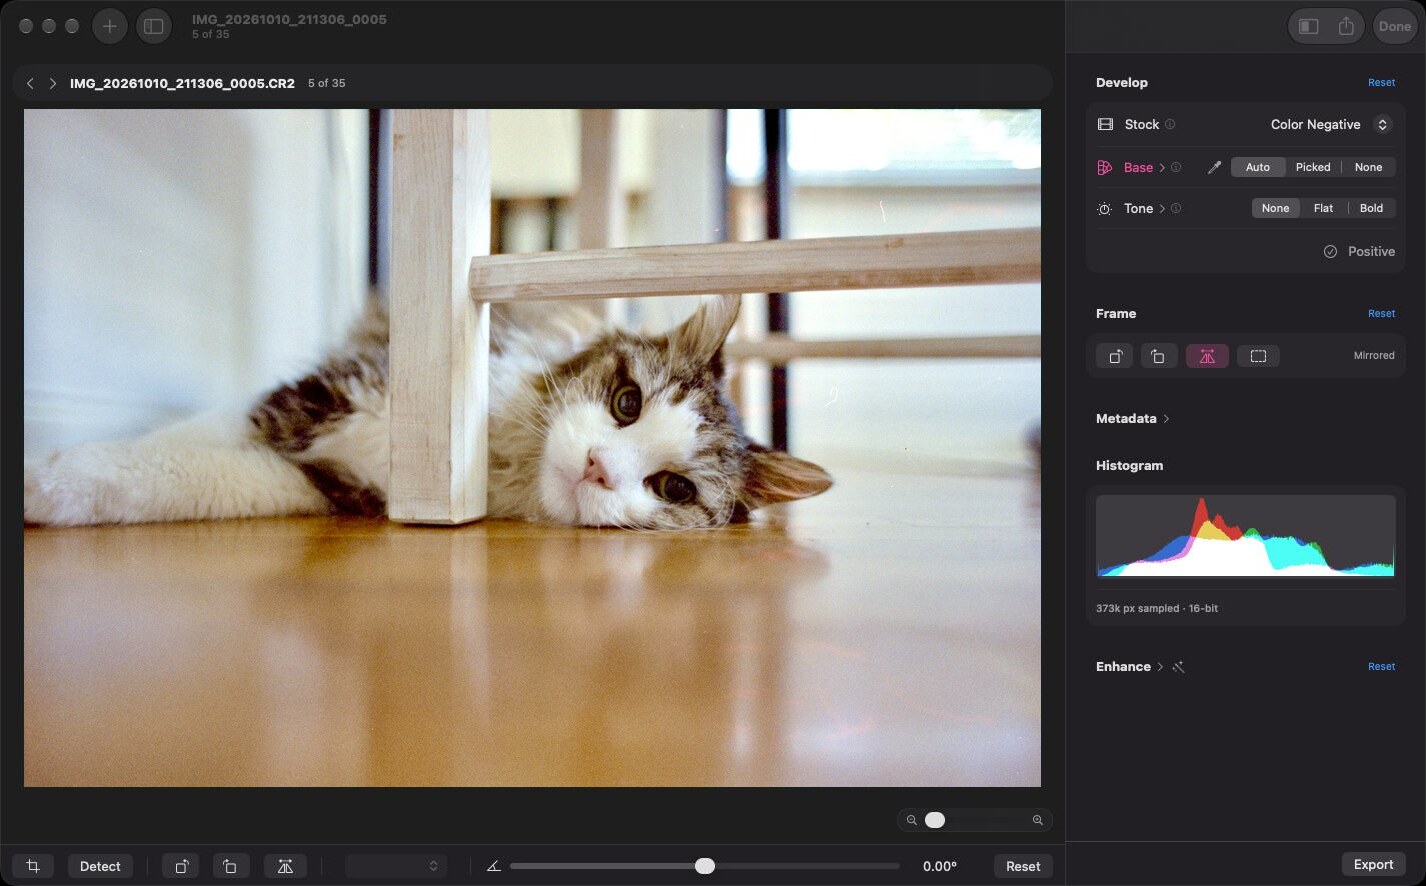Screen dimensions: 1426x886
Task: Rotate frame clockwise in Frame panel
Action: tap(1115, 356)
